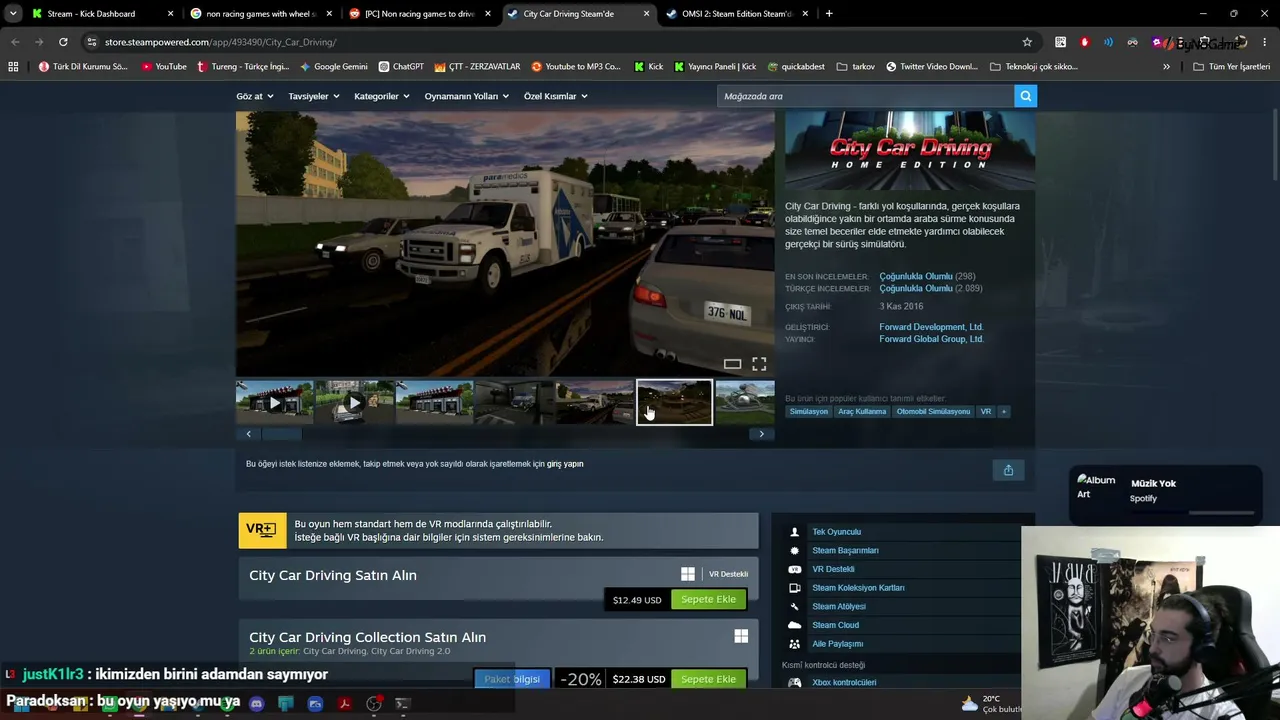Click the giriş yapın login link
The height and width of the screenshot is (720, 1280).
pyautogui.click(x=565, y=464)
